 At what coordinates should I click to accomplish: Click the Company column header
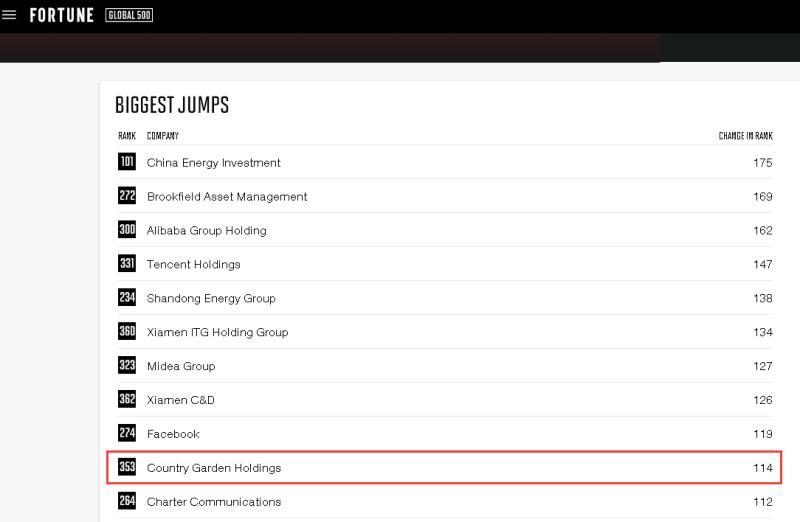[x=162, y=136]
